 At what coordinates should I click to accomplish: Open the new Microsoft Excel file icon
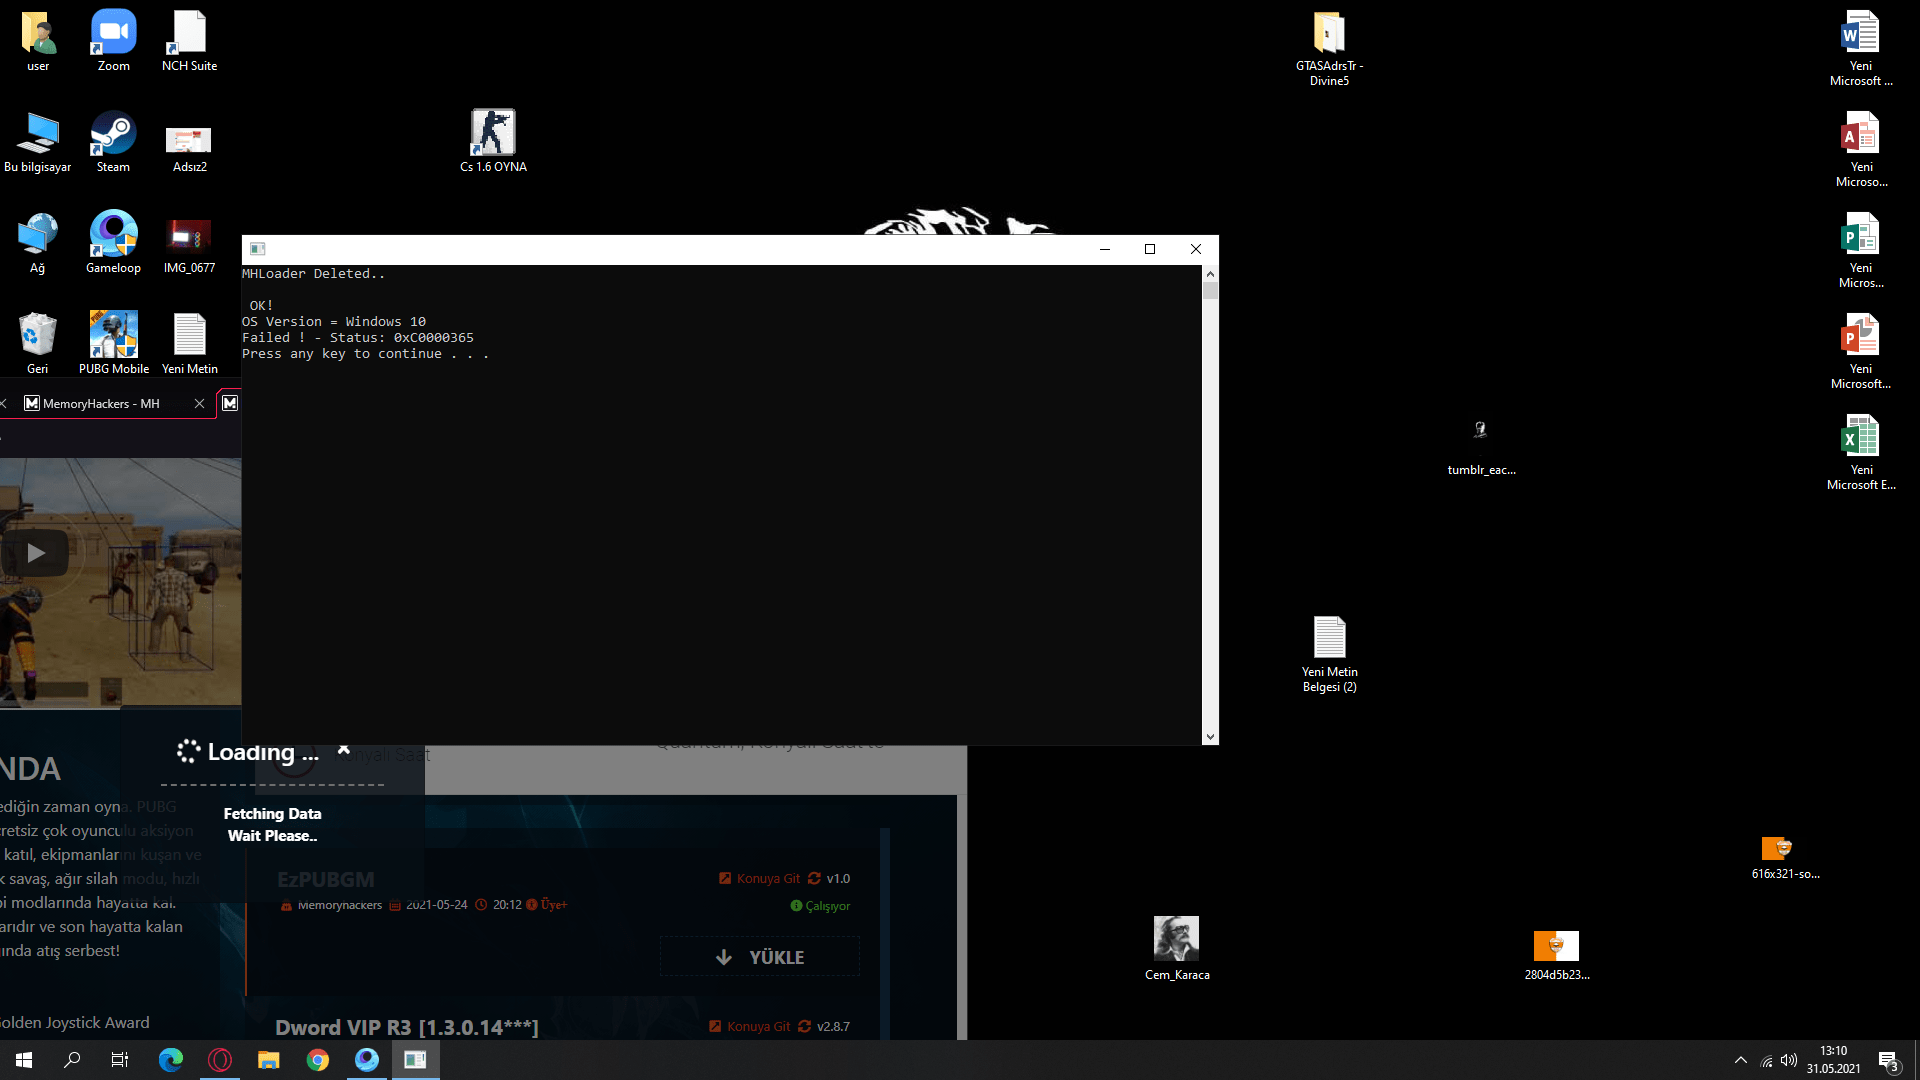(1860, 452)
